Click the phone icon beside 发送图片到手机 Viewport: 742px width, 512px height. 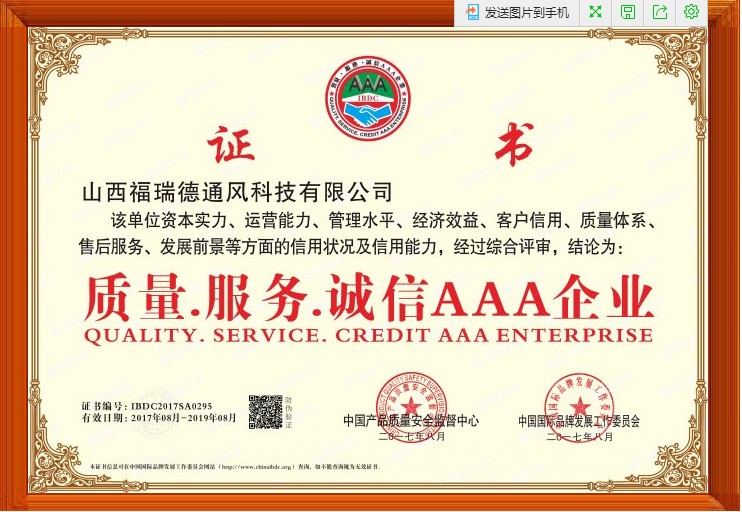[472, 12]
